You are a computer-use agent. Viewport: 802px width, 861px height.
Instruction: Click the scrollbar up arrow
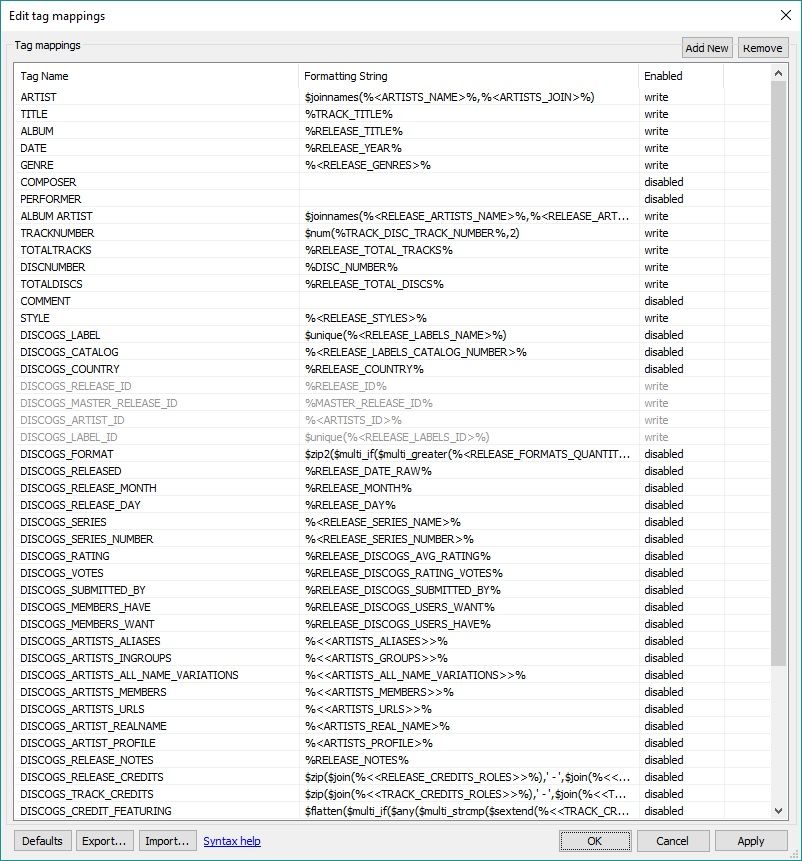tap(778, 73)
